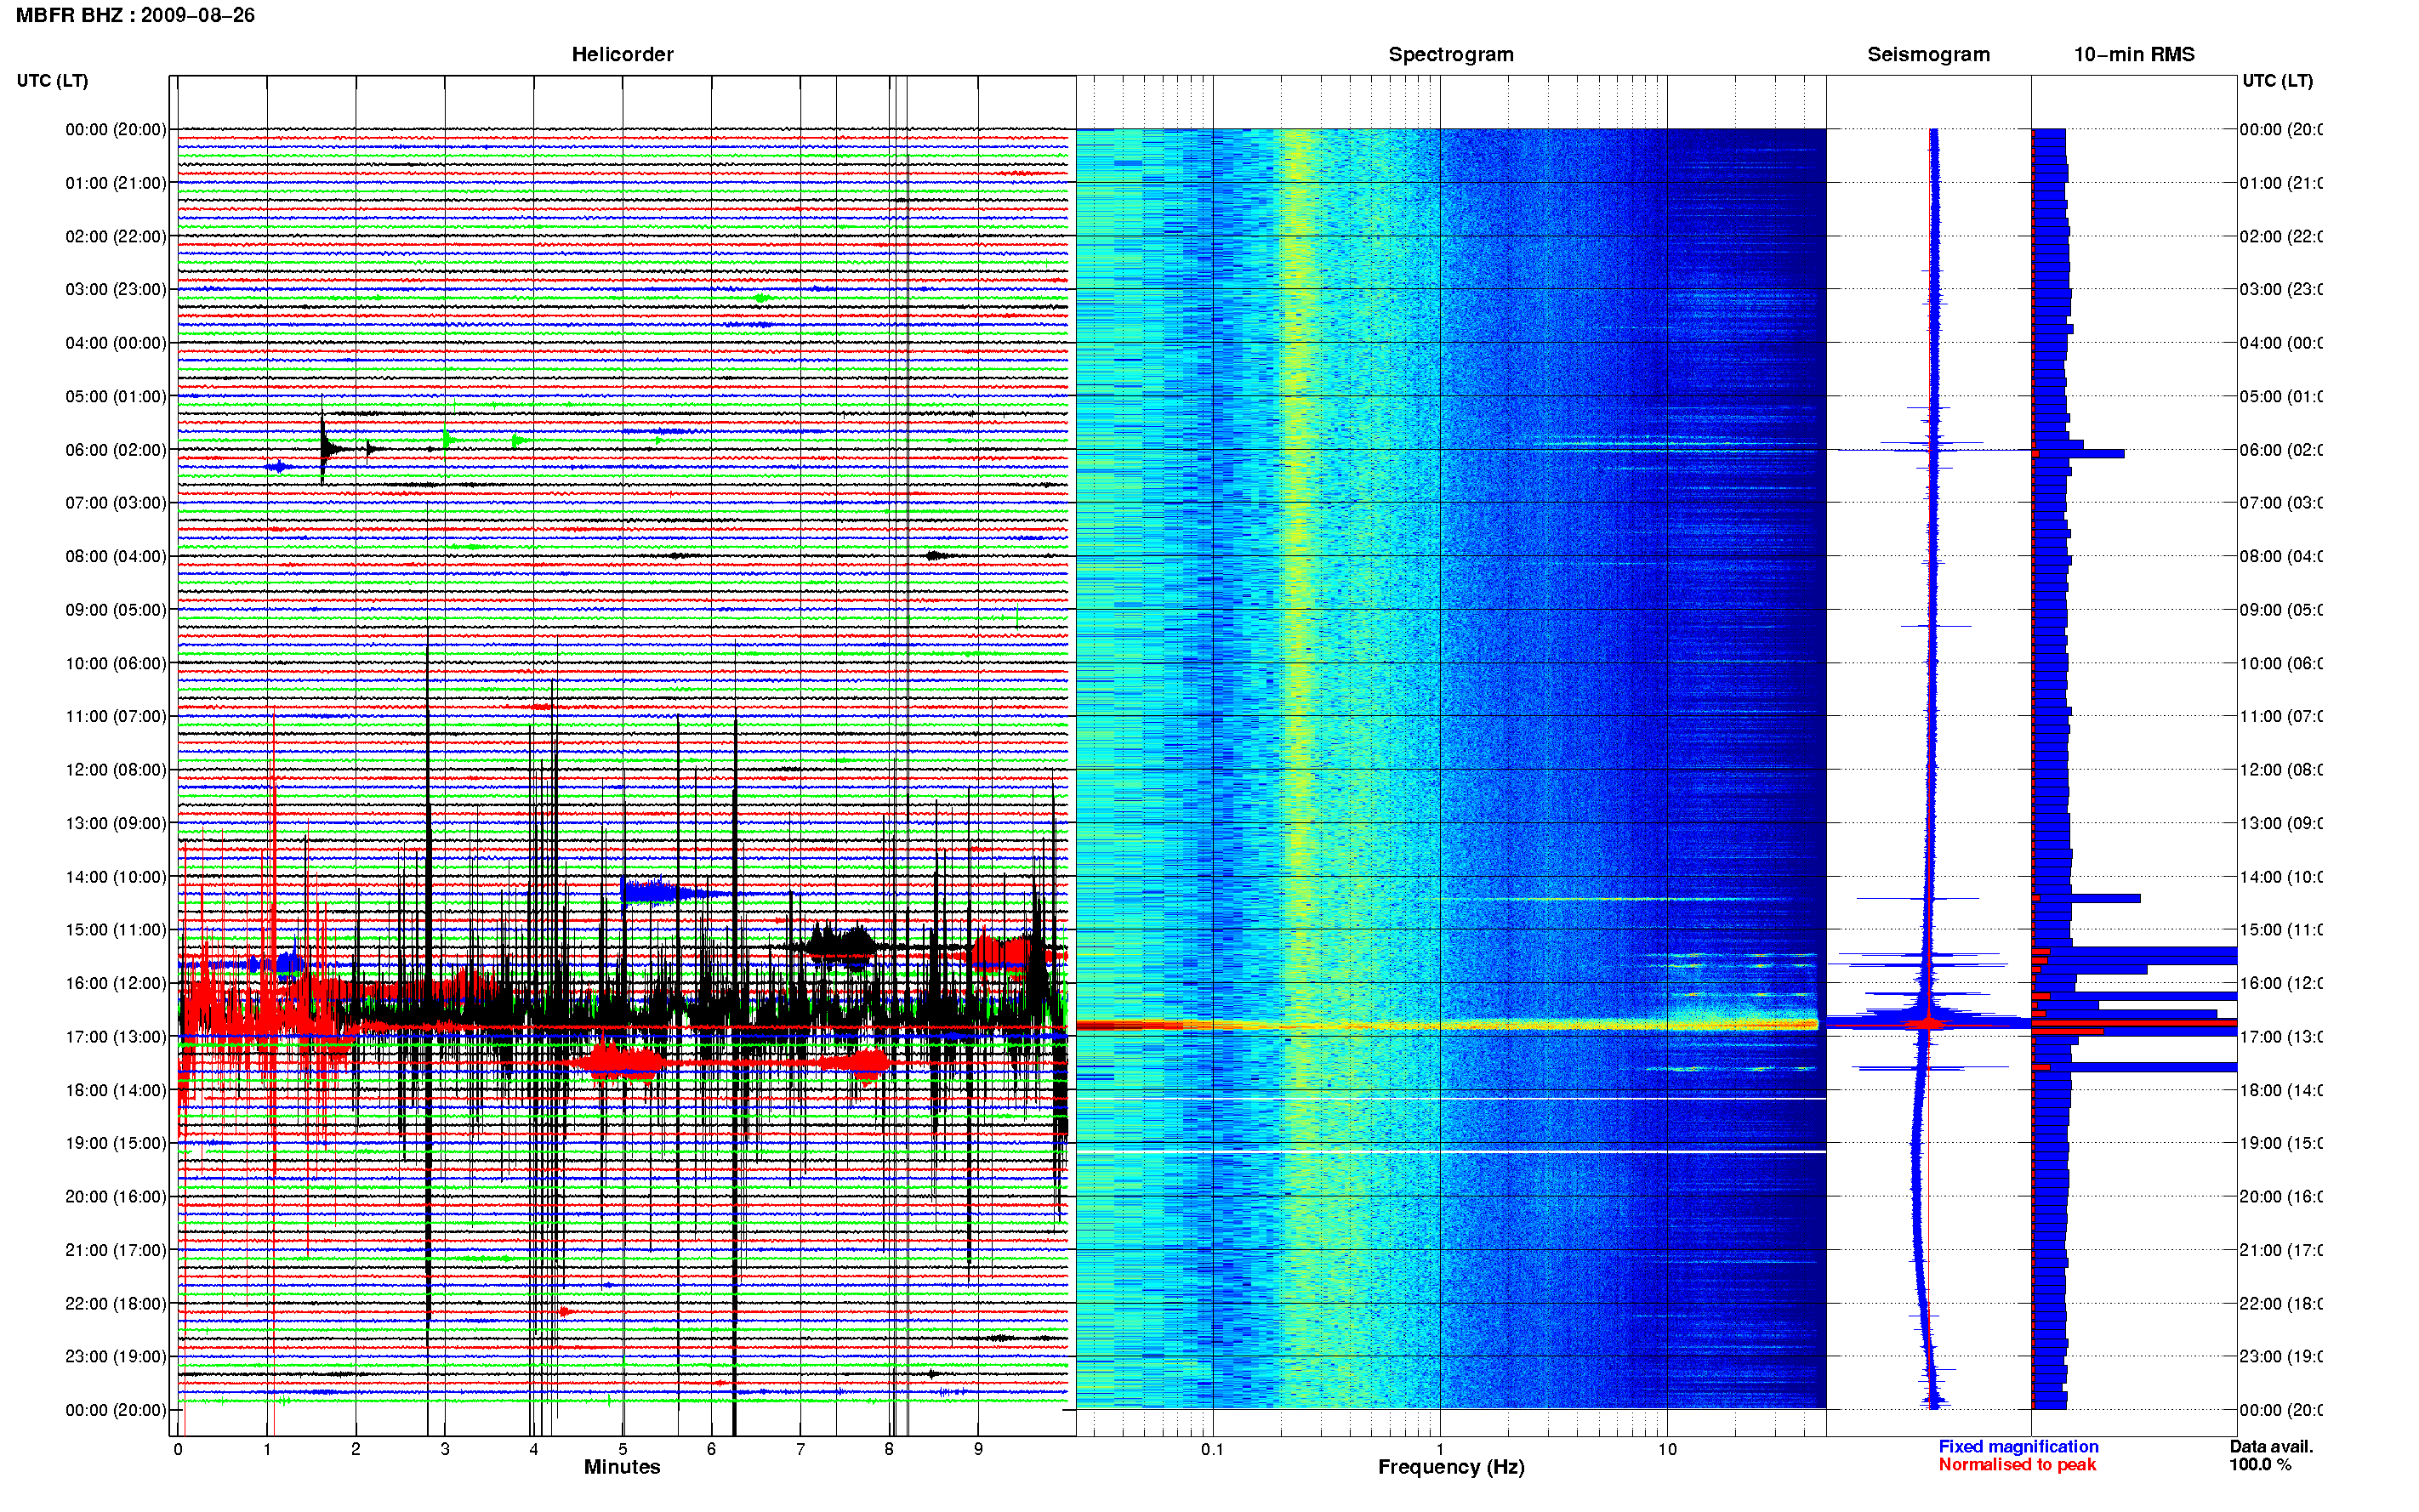Click the minute 9 tick label

pos(978,1449)
